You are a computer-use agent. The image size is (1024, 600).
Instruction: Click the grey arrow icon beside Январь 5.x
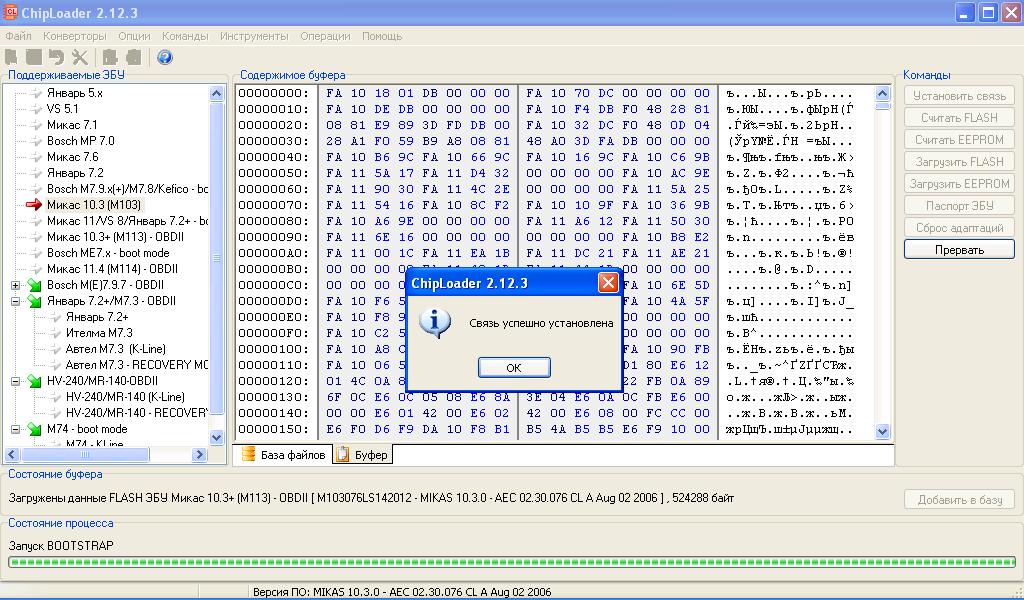[x=36, y=93]
